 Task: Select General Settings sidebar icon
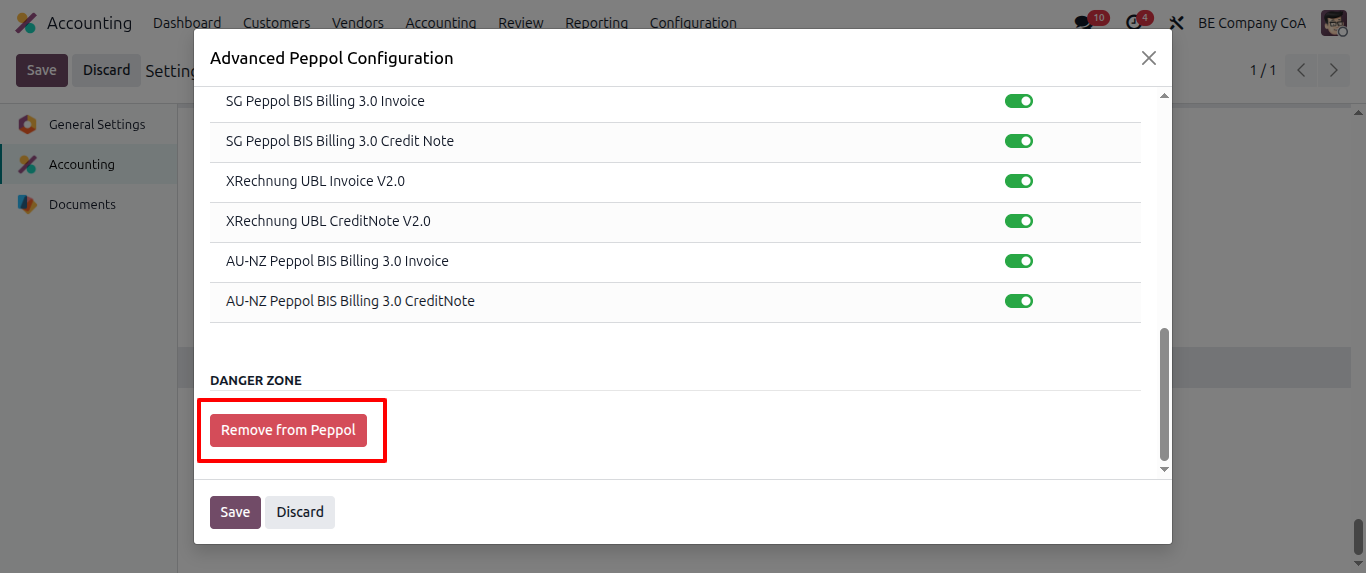[28, 125]
